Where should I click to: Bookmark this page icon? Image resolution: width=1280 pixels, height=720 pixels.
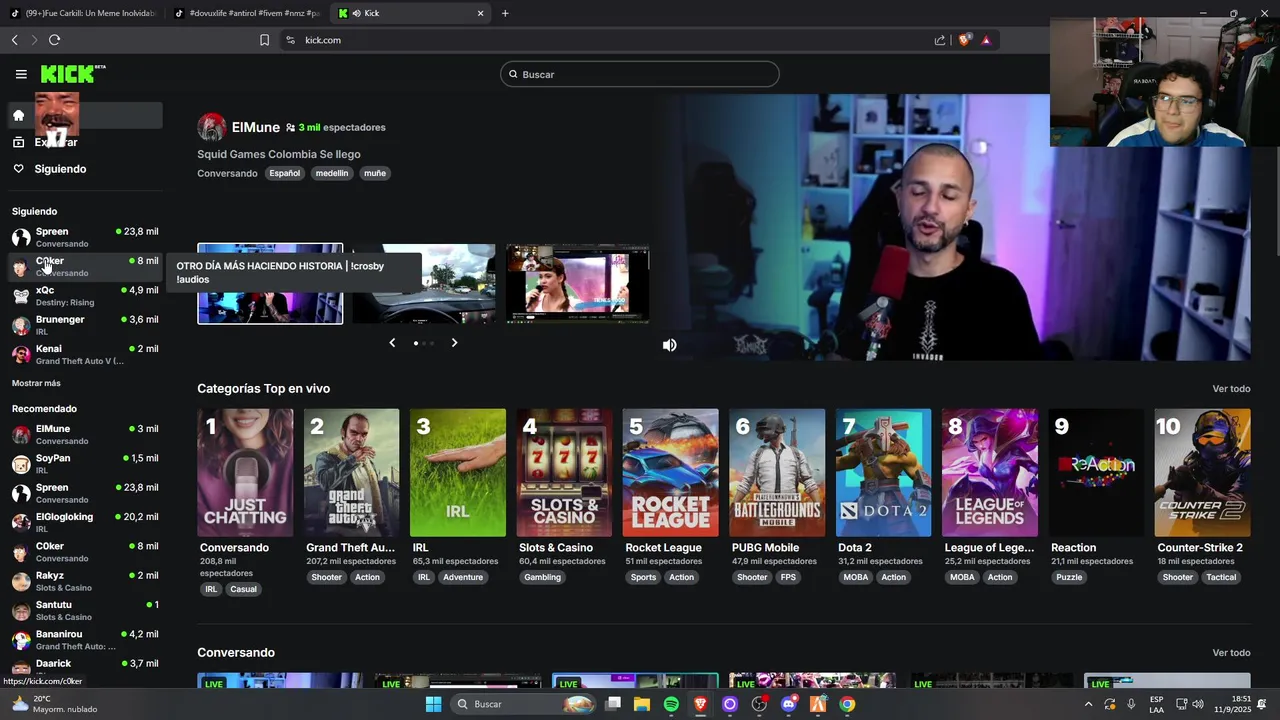click(x=264, y=40)
